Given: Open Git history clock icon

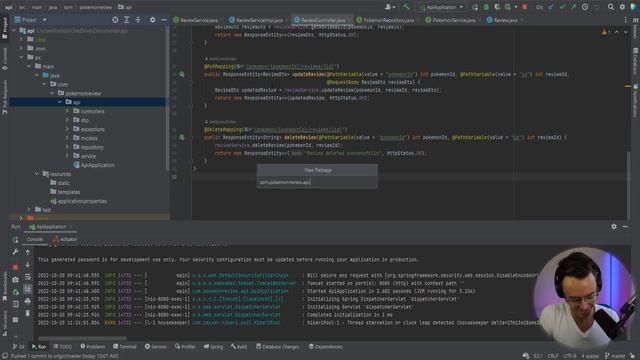Looking at the screenshot, I should (585, 7).
